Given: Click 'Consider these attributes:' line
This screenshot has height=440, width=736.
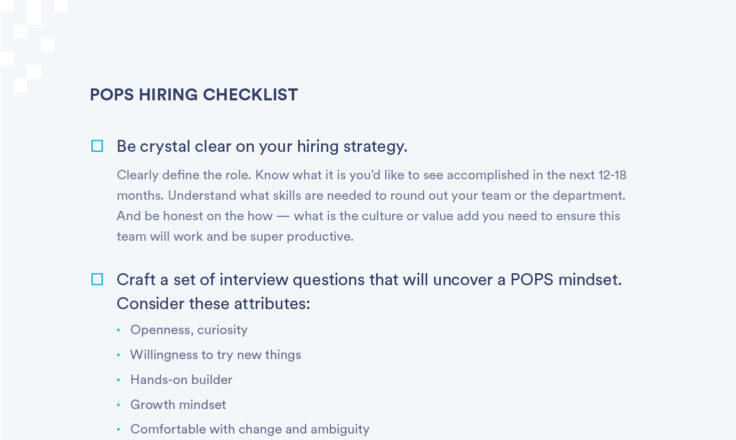Looking at the screenshot, I should click(x=213, y=304).
